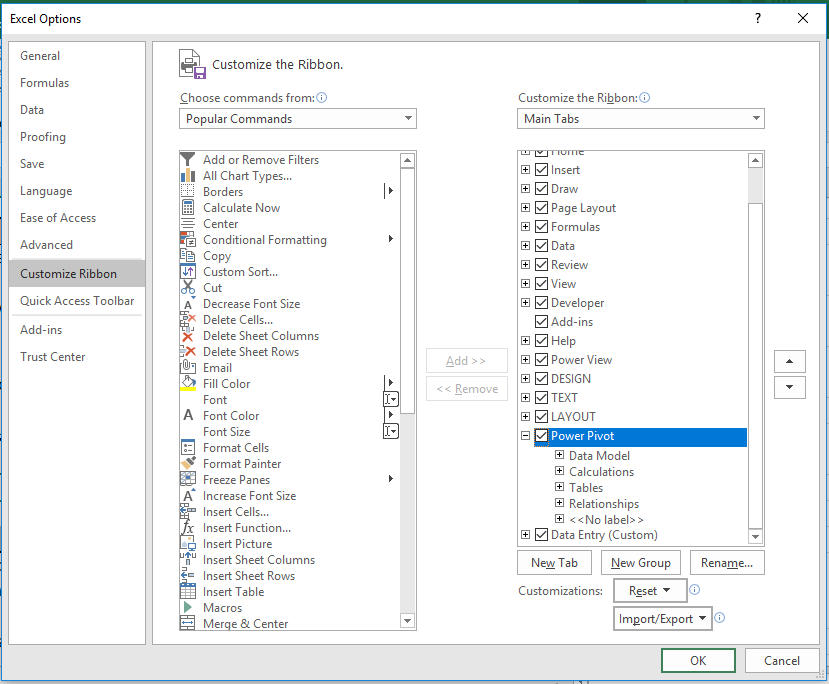The width and height of the screenshot is (829, 684).
Task: Select the Freeze Panes icon
Action: point(188,479)
